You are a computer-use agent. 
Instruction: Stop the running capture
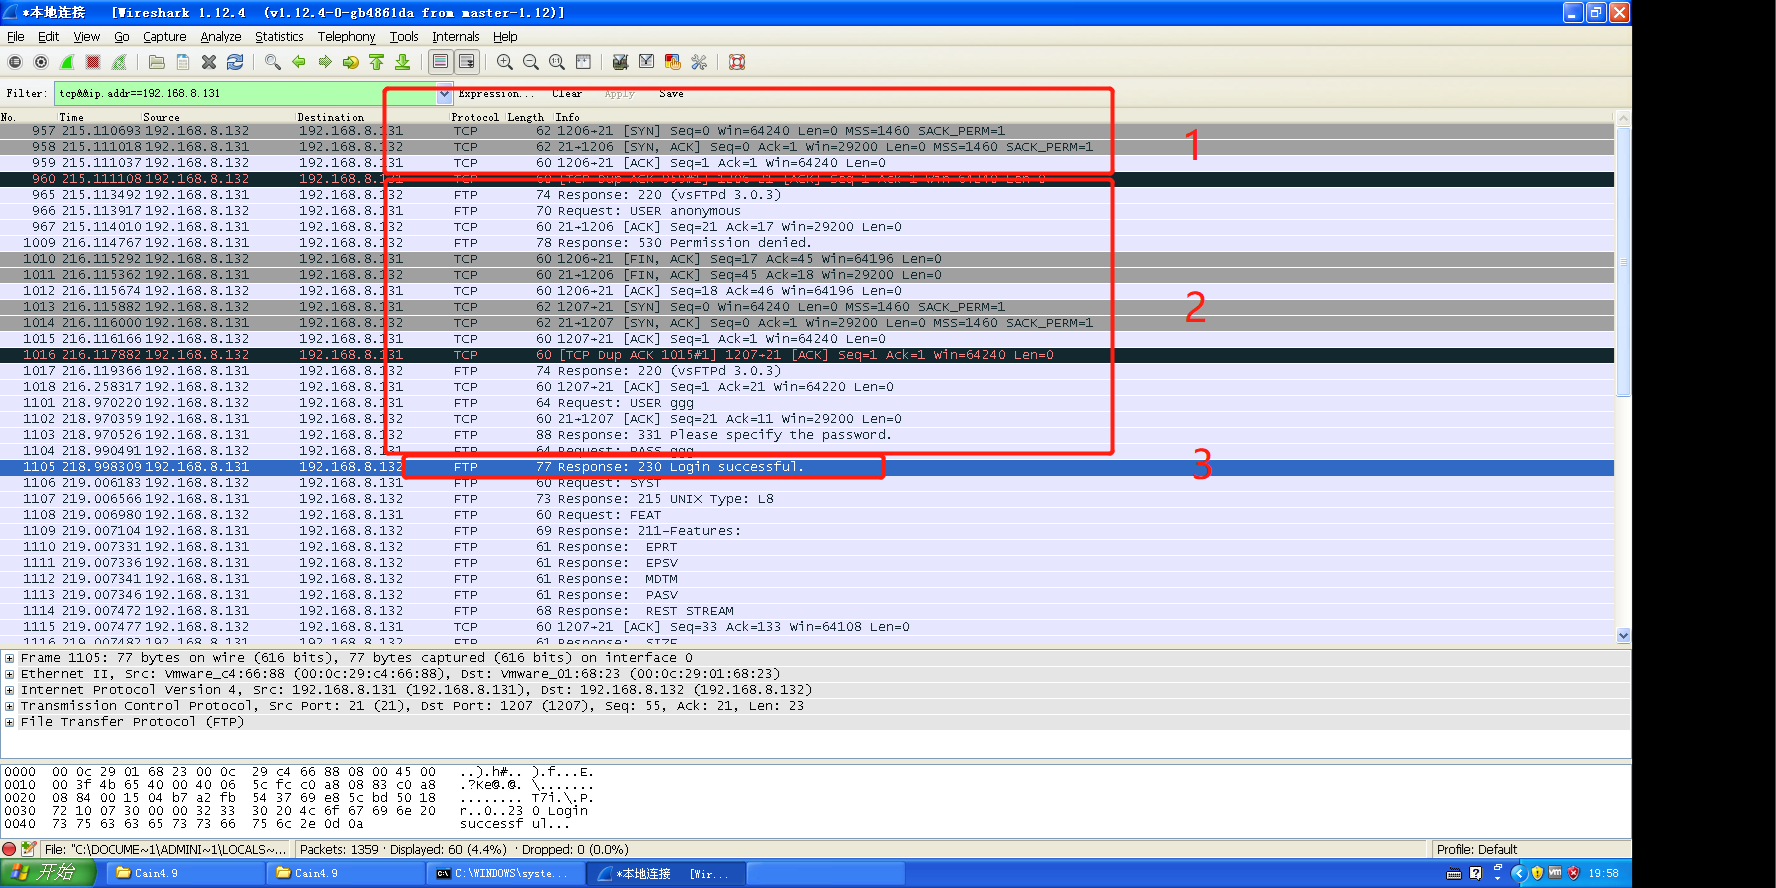(x=93, y=62)
